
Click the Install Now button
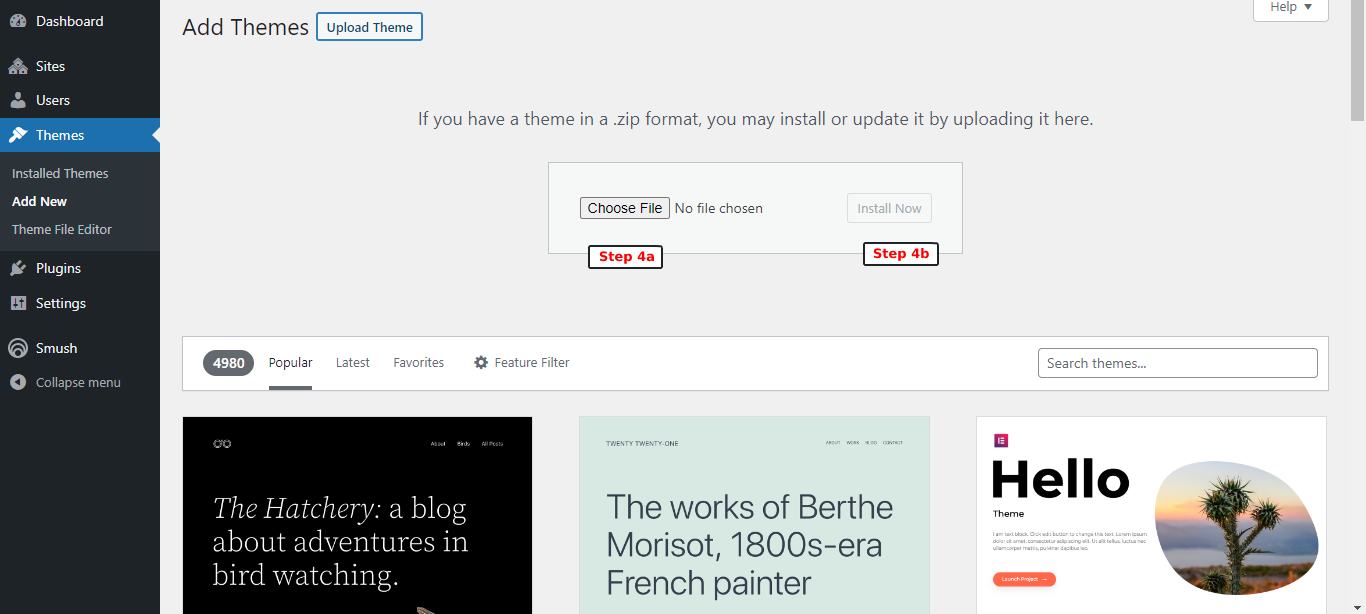coord(888,208)
